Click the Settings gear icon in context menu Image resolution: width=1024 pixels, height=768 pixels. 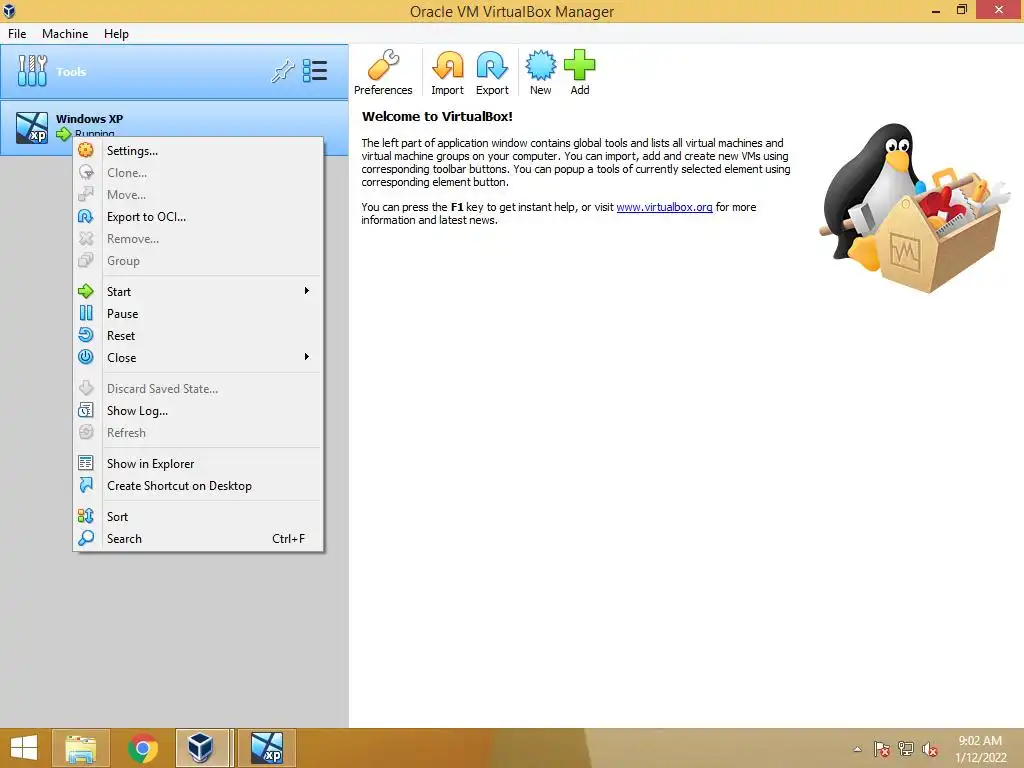[86, 150]
